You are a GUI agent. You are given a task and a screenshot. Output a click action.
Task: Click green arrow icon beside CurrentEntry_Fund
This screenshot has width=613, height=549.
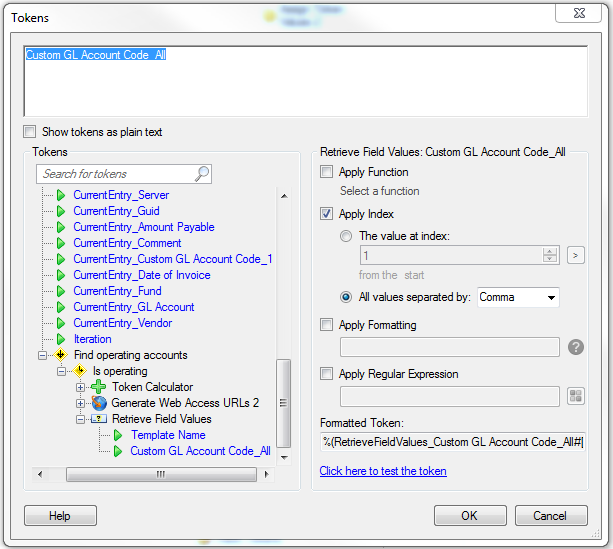[x=61, y=291]
